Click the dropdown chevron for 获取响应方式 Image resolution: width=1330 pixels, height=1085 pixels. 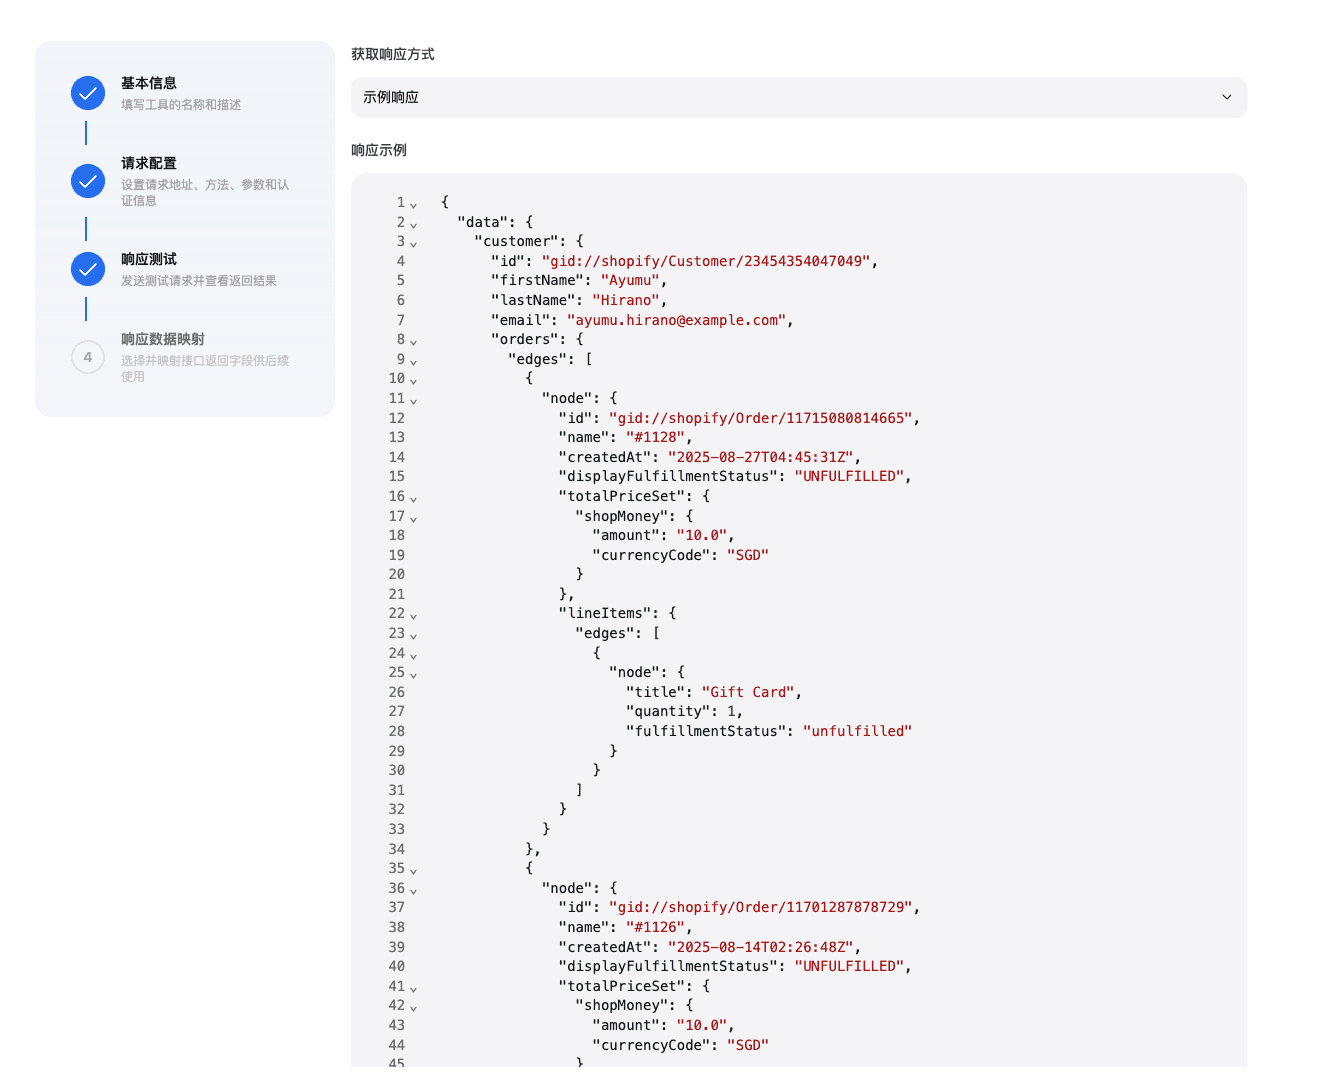1226,97
